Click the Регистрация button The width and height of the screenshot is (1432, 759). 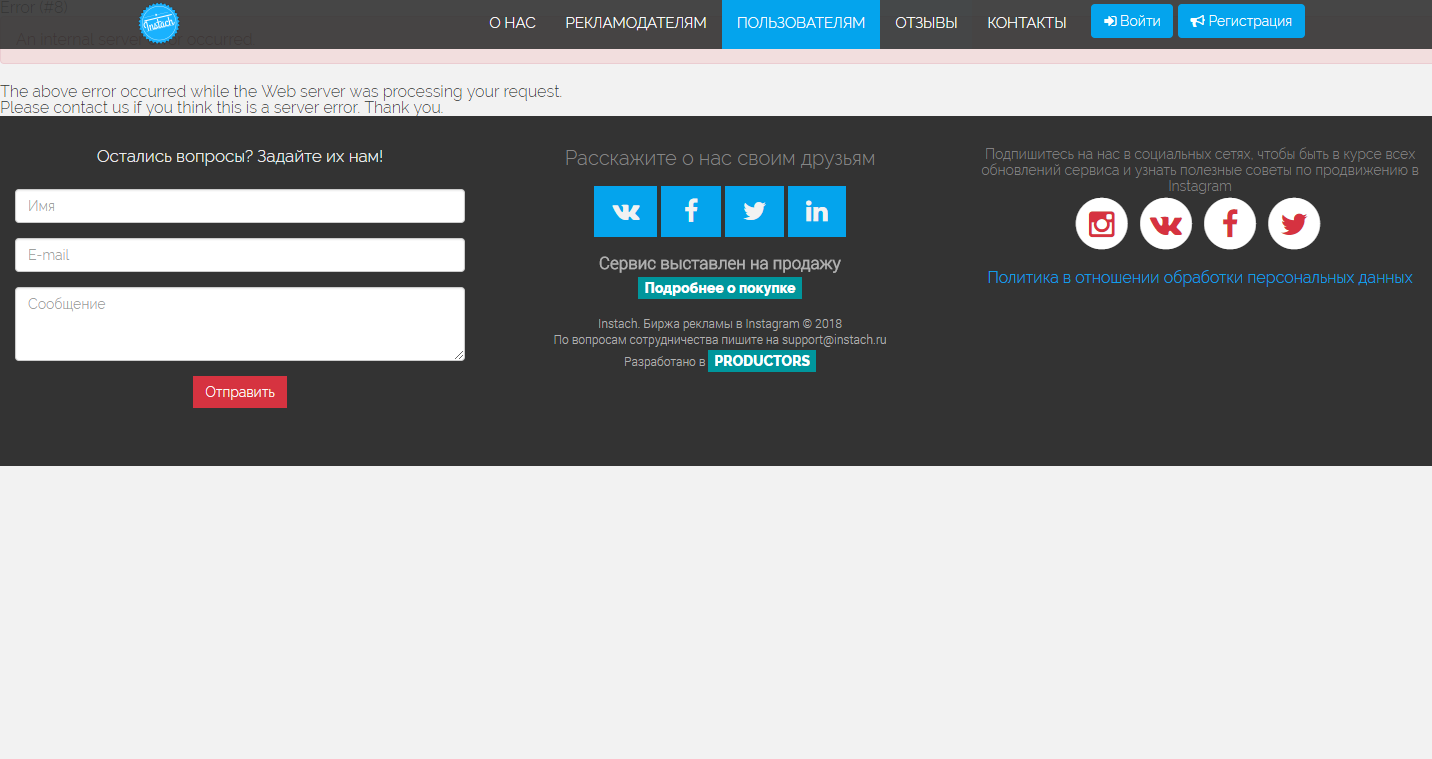click(x=1241, y=21)
